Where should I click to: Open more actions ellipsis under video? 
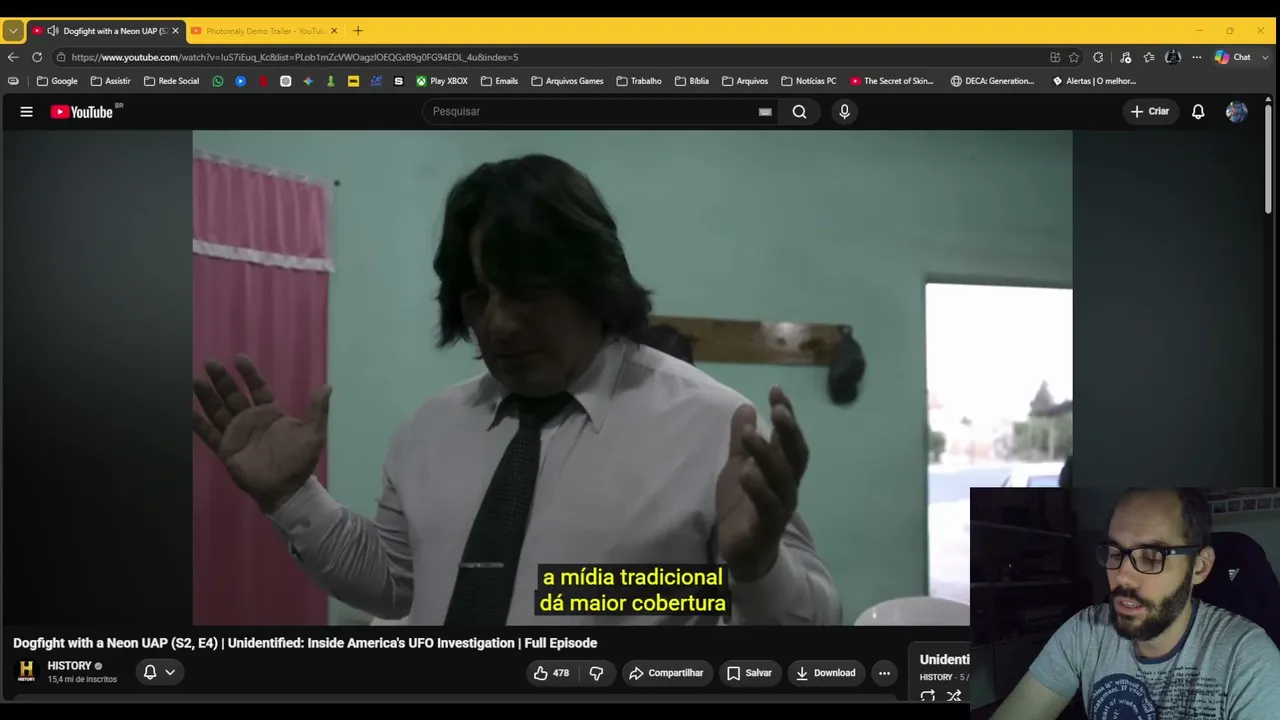884,673
